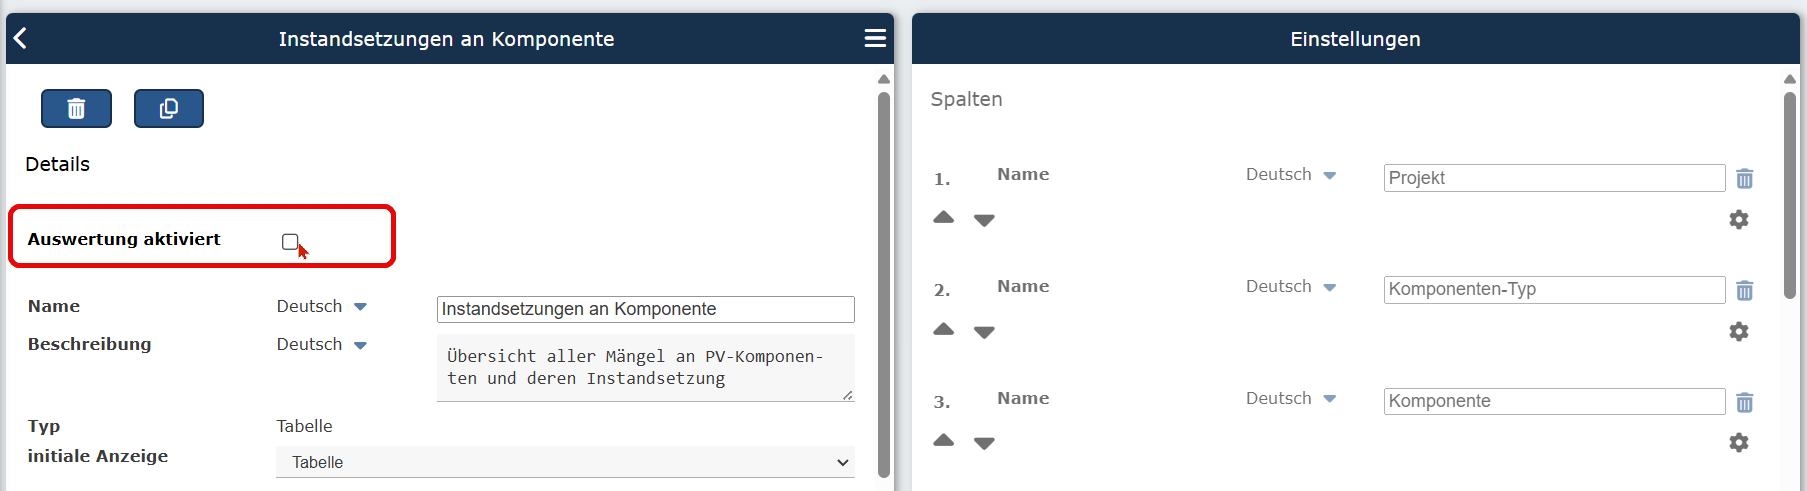Open the initiale Anzeige Tabelle combo box

tap(565, 462)
